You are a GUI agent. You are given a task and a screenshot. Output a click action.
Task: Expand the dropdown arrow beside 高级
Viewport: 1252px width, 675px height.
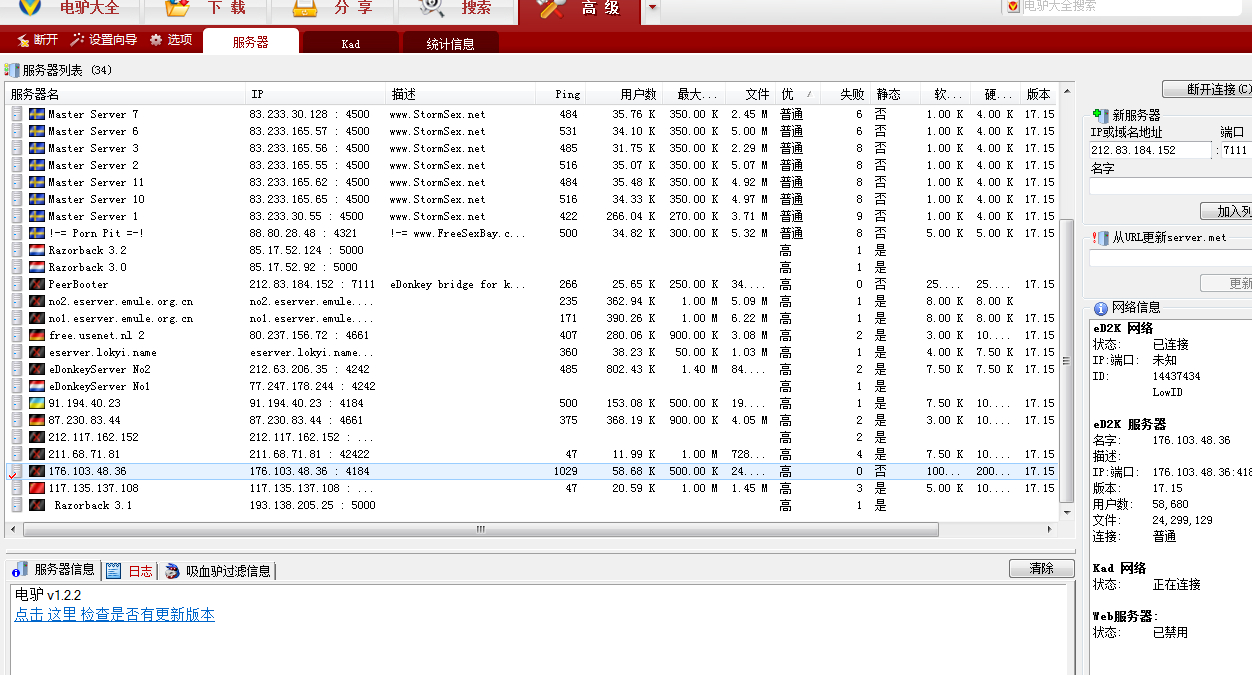coord(652,8)
